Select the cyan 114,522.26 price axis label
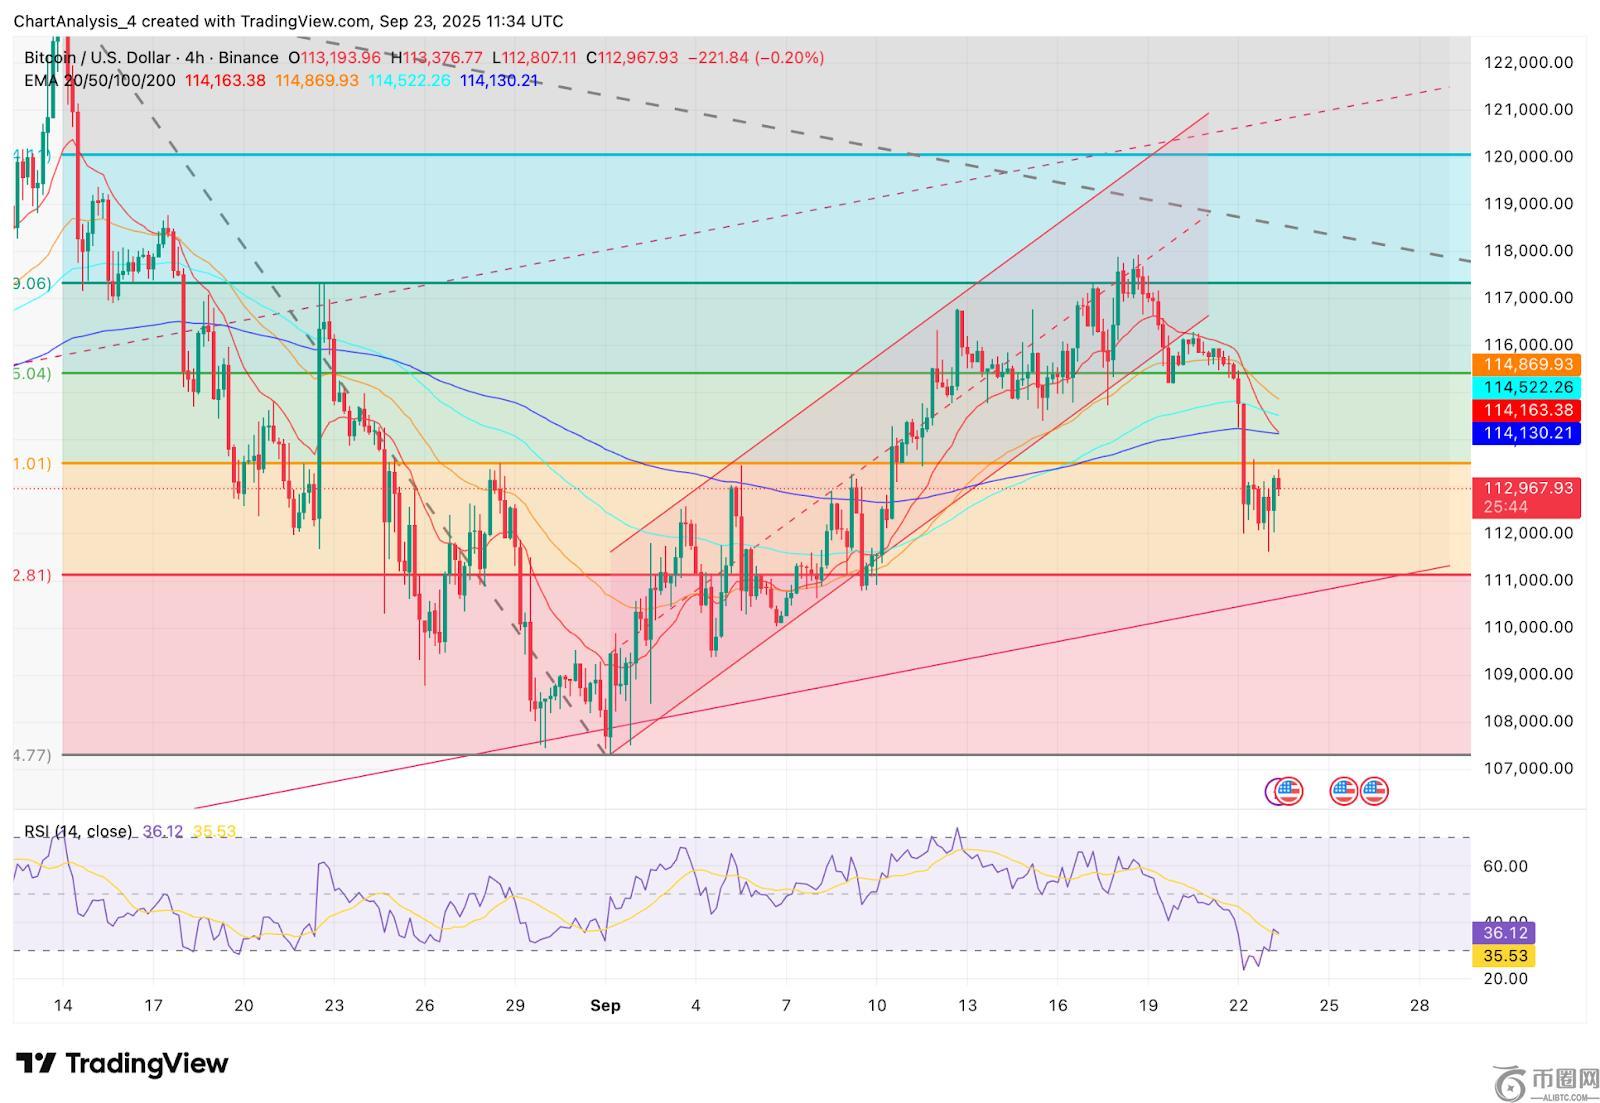This screenshot has width=1600, height=1103. [x=1527, y=387]
